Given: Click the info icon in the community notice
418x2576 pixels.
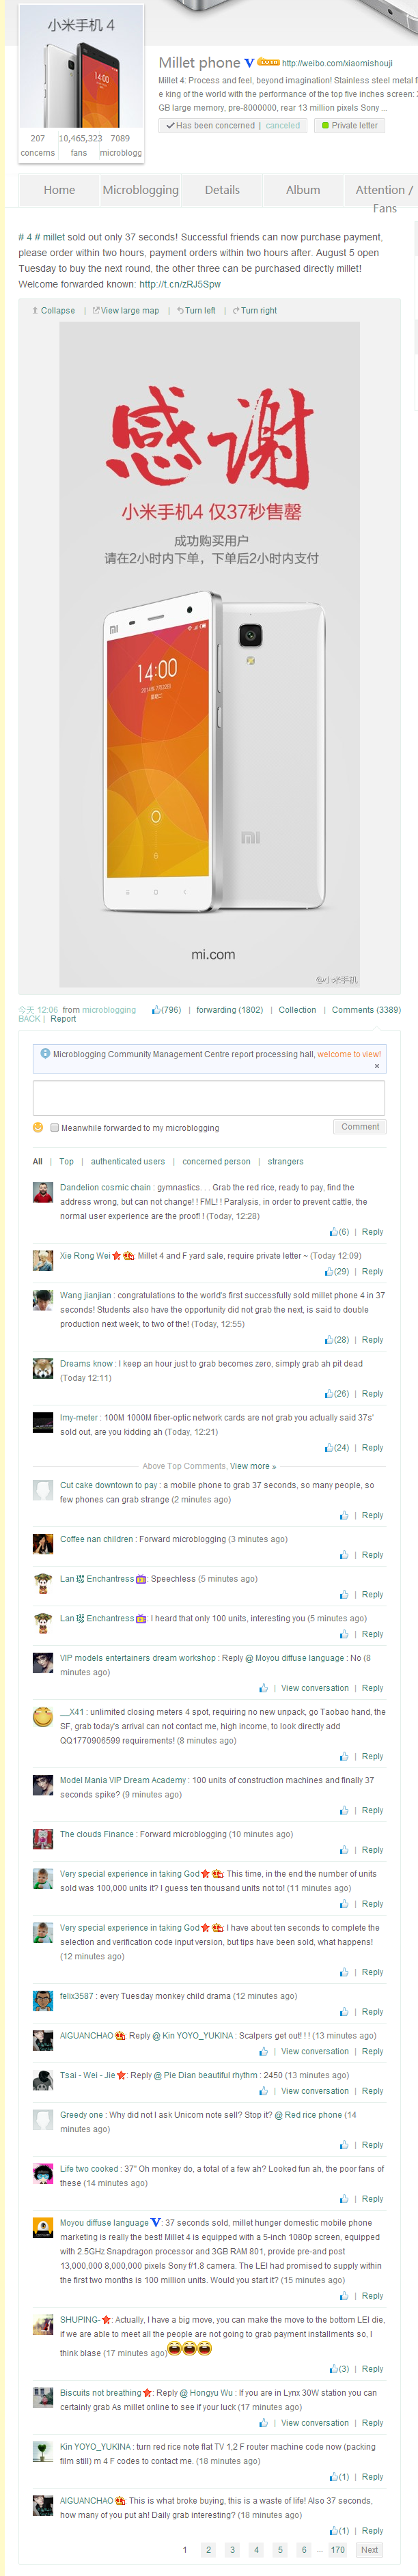Looking at the screenshot, I should point(45,1053).
